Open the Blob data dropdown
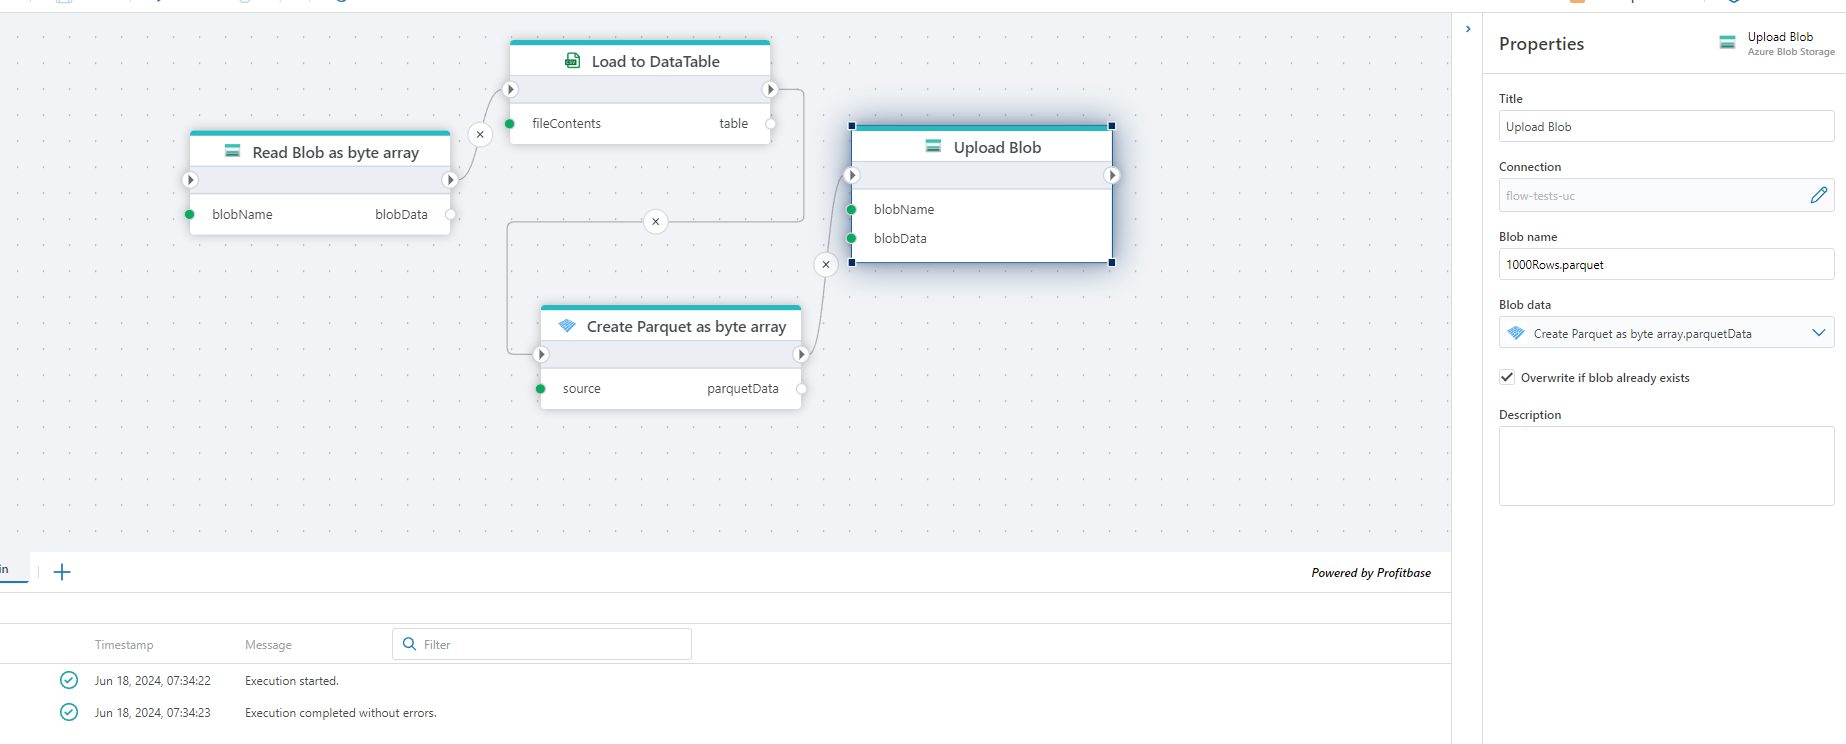The image size is (1846, 744). [x=1819, y=333]
